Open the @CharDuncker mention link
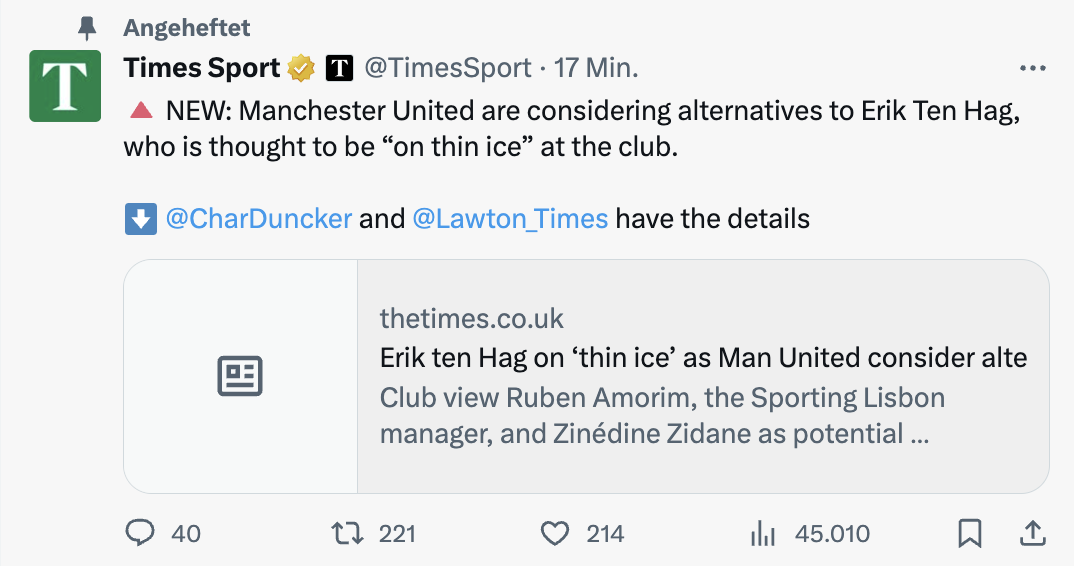Screen dimensions: 1074x566 coord(258,218)
